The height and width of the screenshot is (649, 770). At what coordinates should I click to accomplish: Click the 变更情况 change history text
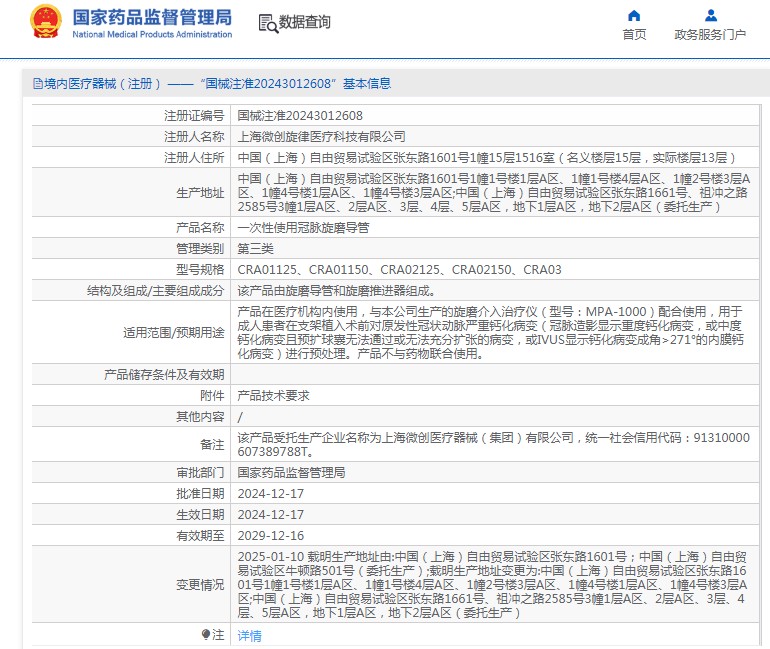493,585
